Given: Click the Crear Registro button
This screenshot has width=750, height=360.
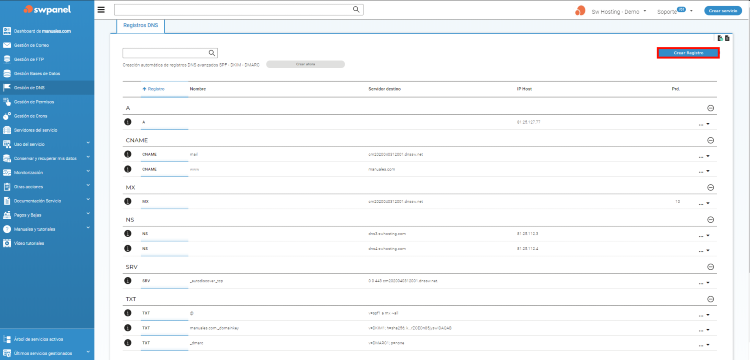Looking at the screenshot, I should click(x=688, y=53).
